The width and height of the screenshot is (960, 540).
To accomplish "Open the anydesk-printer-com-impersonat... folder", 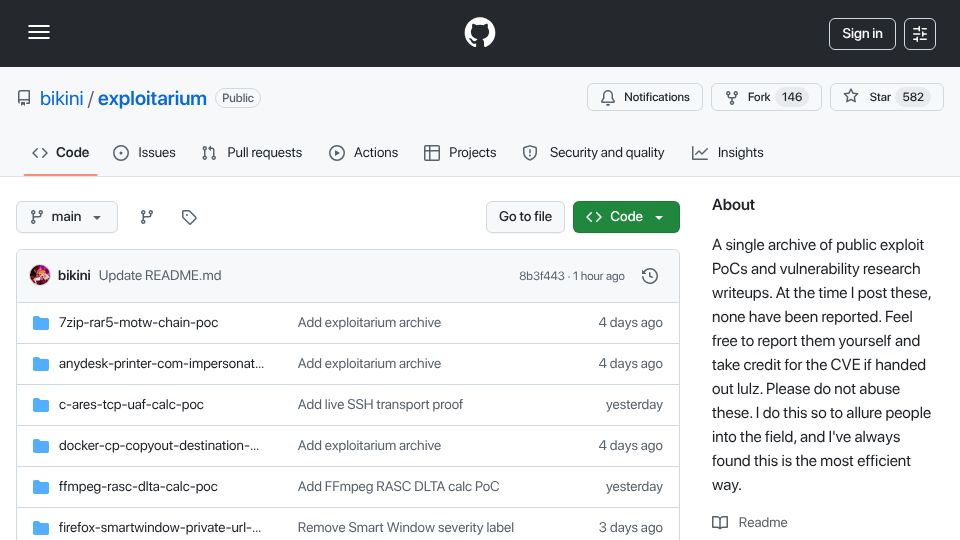I will click(x=162, y=364).
